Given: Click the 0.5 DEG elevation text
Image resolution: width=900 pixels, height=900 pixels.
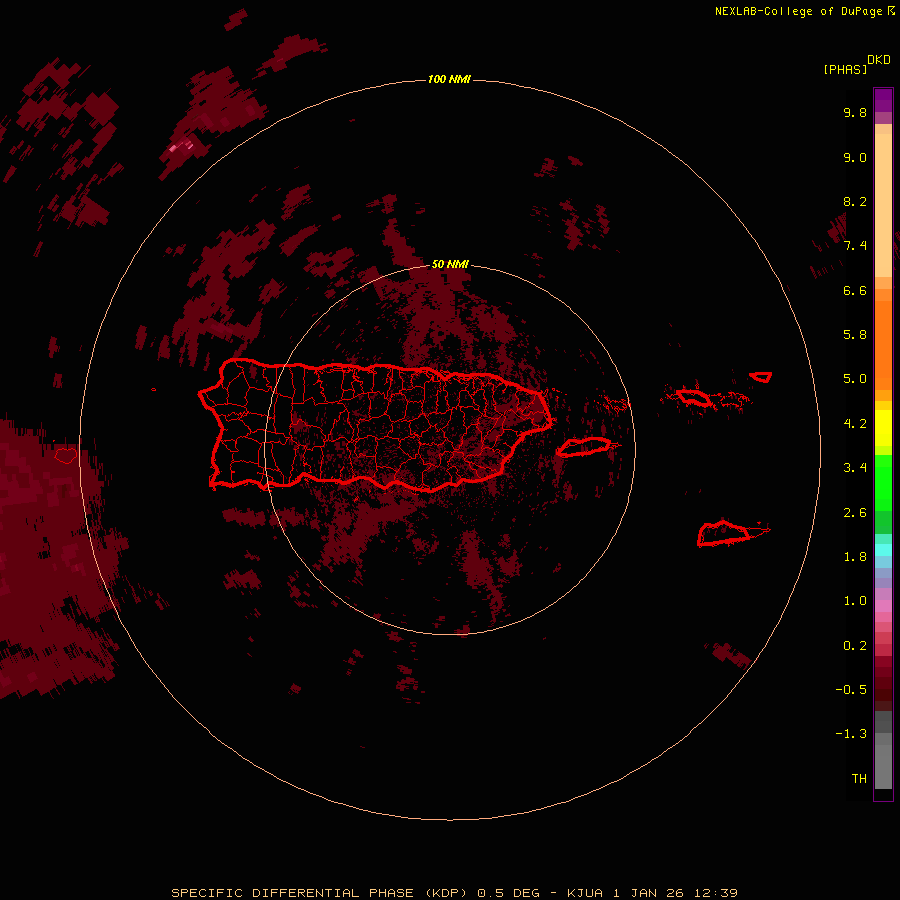Looking at the screenshot, I should (509, 893).
